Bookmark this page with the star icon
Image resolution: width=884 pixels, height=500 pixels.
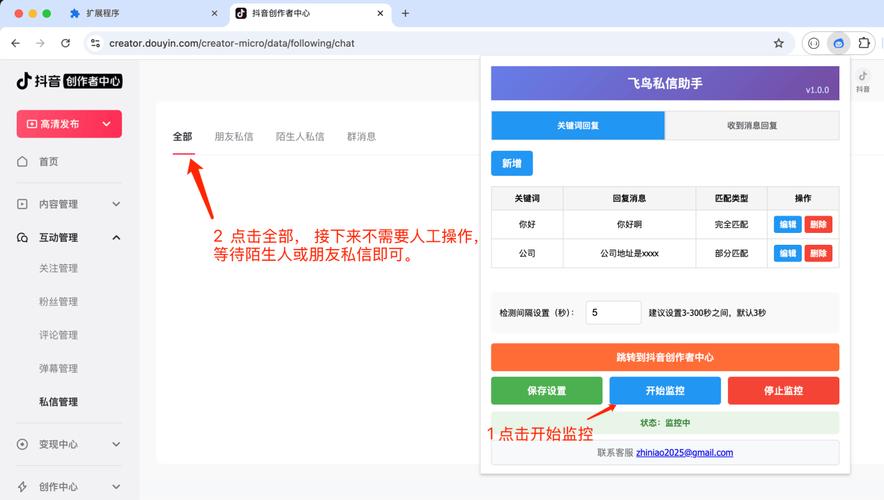coord(778,43)
